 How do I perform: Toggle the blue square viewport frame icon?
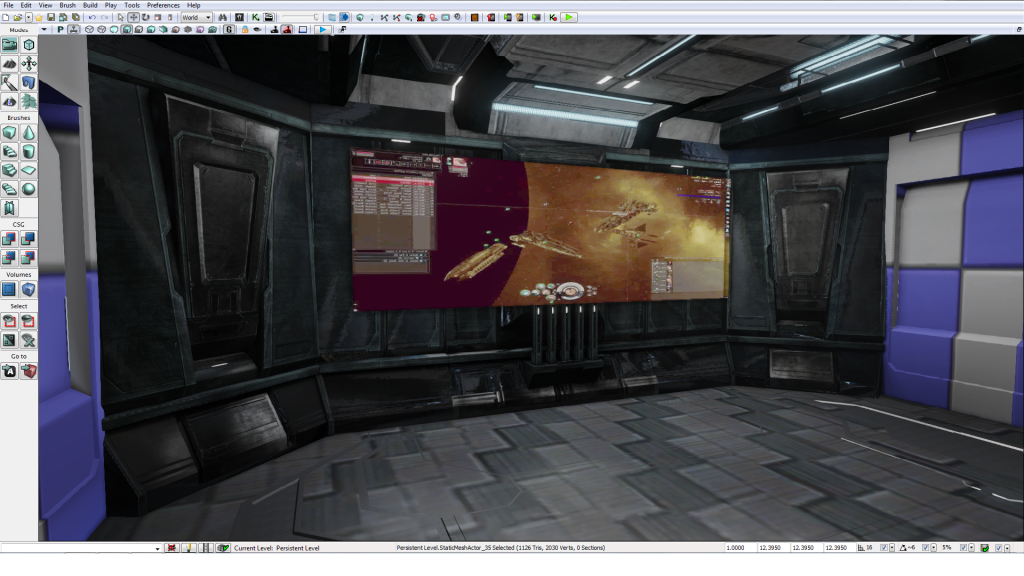tap(303, 29)
